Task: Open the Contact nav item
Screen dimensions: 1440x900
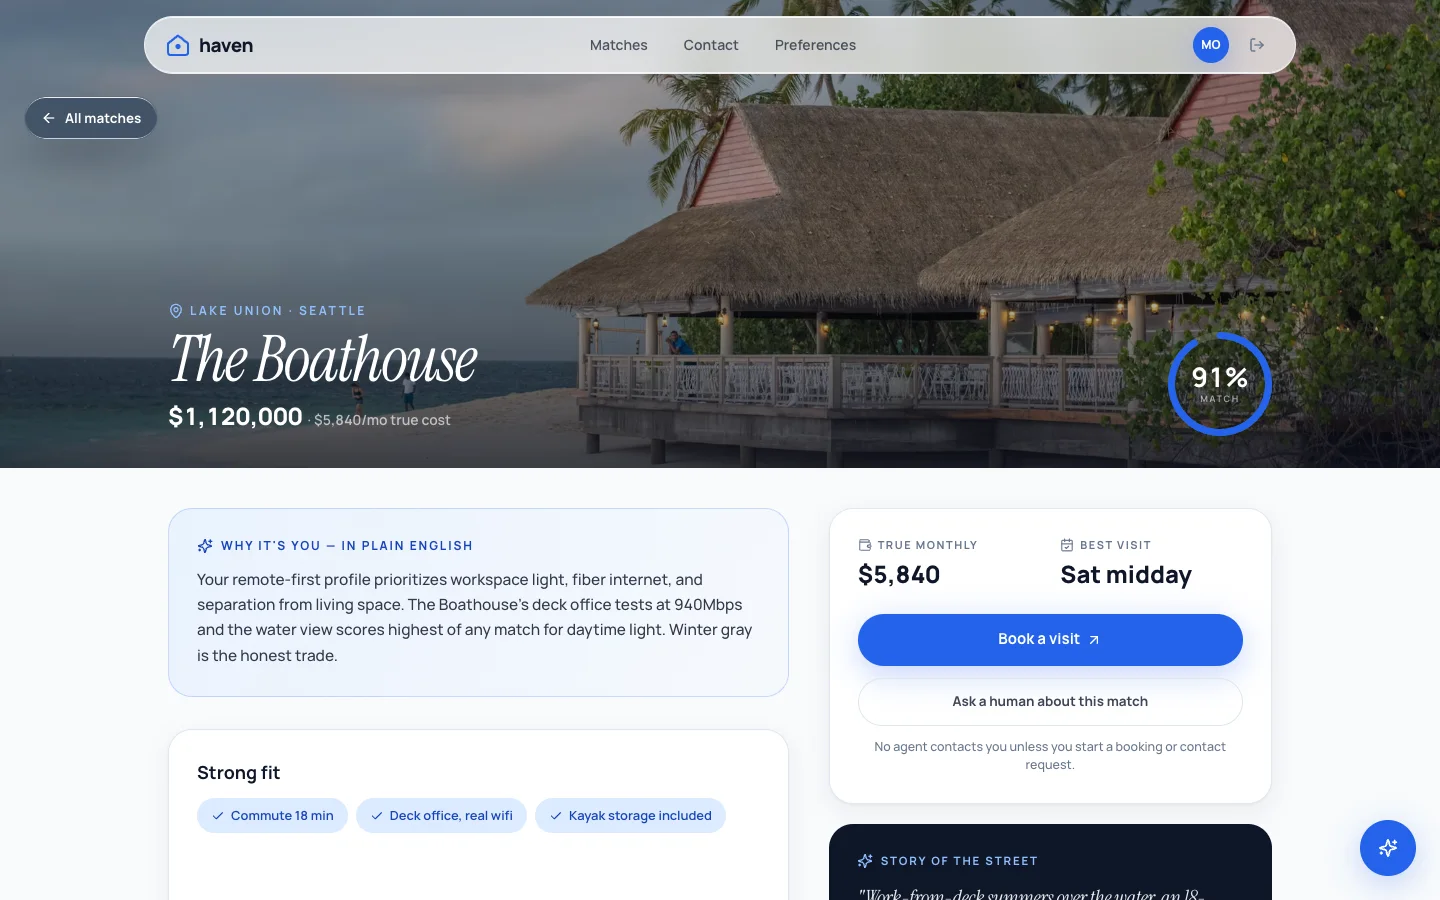Action: click(711, 45)
